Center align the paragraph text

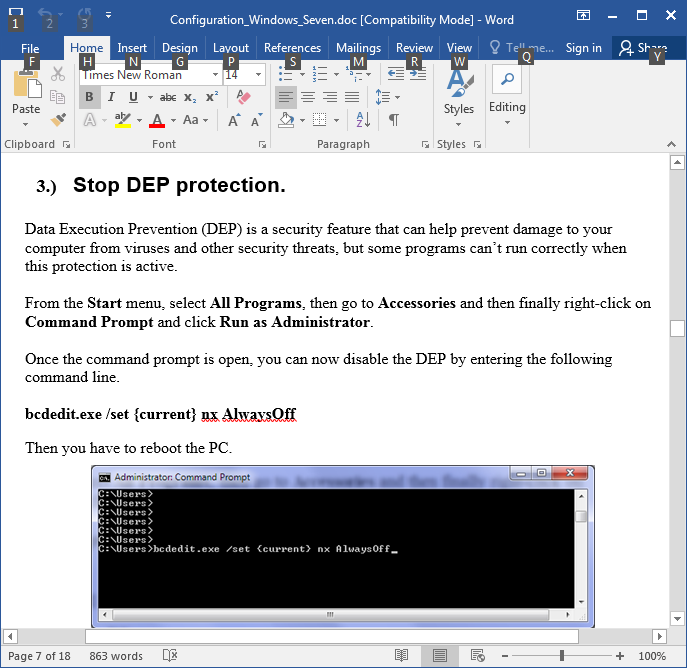pyautogui.click(x=308, y=97)
